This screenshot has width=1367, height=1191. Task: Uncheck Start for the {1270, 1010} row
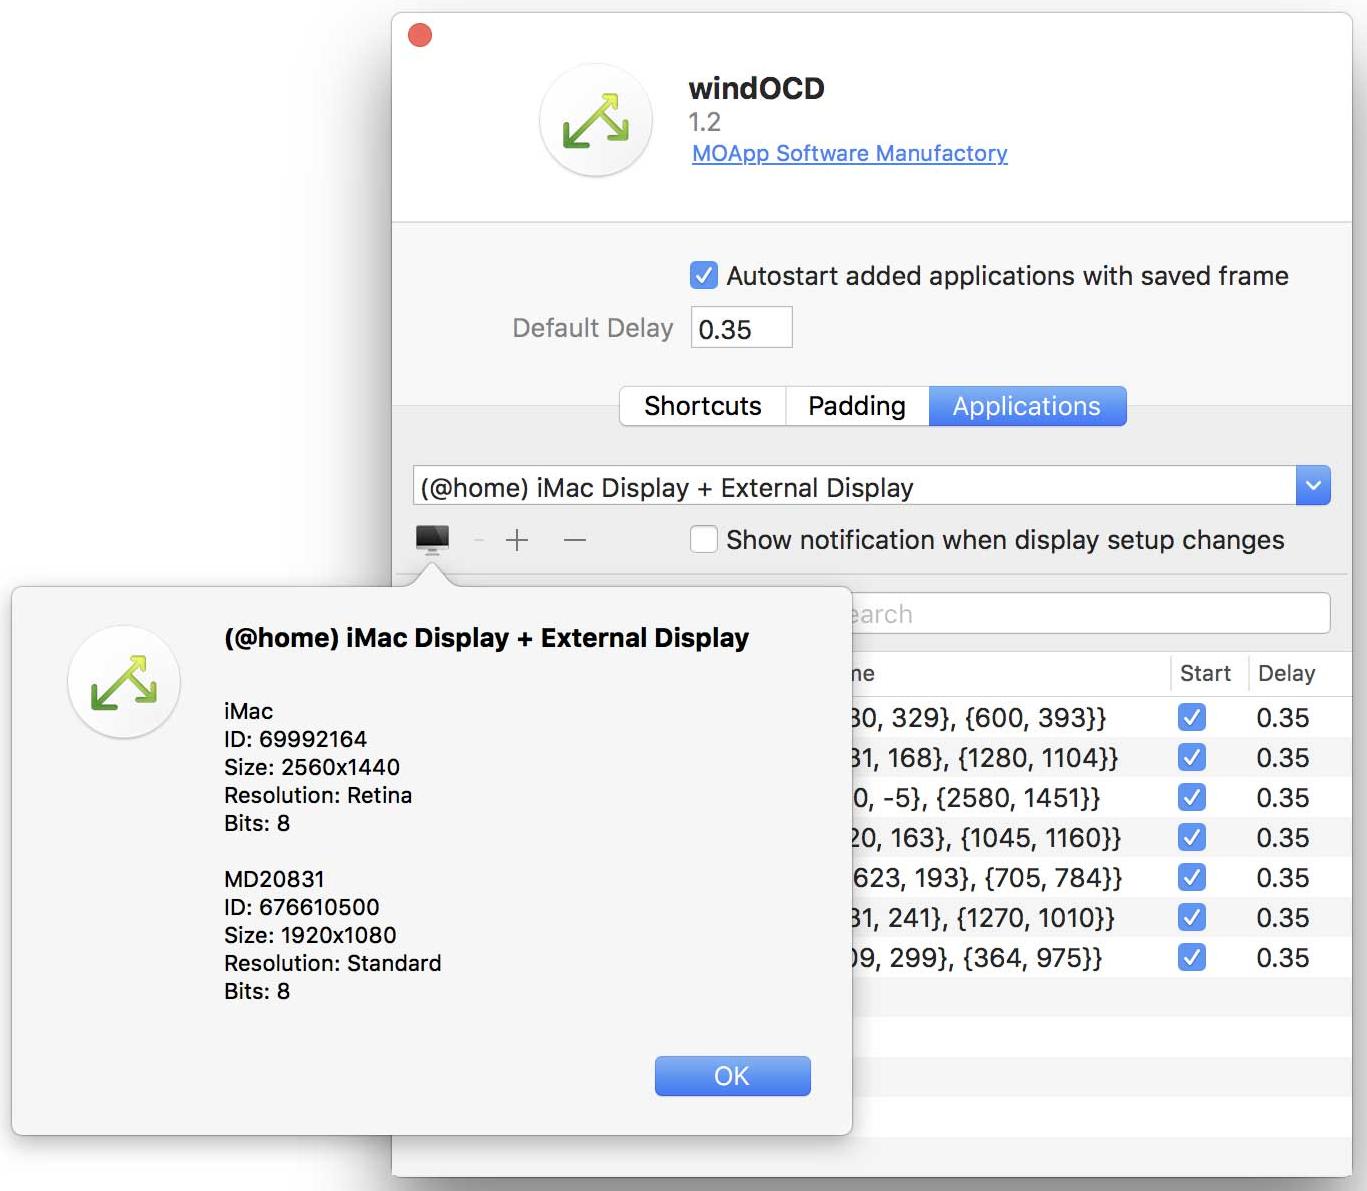point(1192,917)
